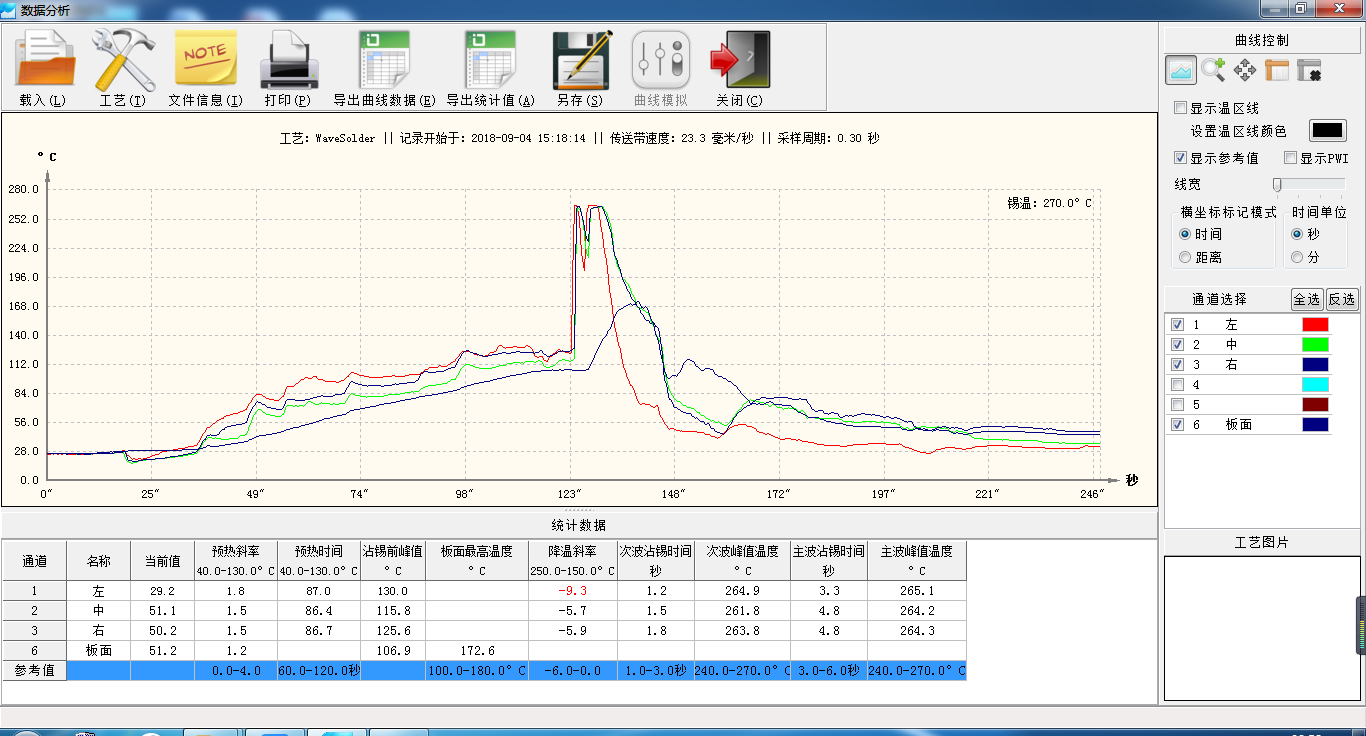Image resolution: width=1366 pixels, height=736 pixels.
Task: Click the 87.0 预热时间 cell
Action: coord(318,591)
